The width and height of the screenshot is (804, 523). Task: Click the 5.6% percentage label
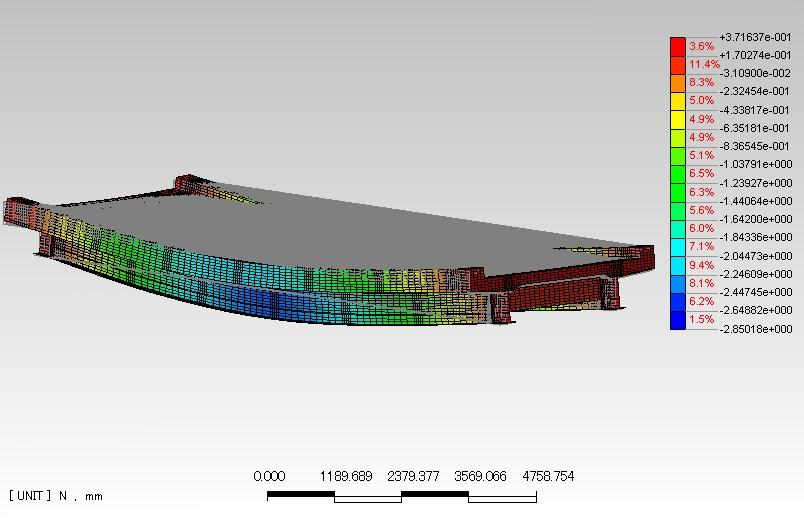[x=701, y=210]
